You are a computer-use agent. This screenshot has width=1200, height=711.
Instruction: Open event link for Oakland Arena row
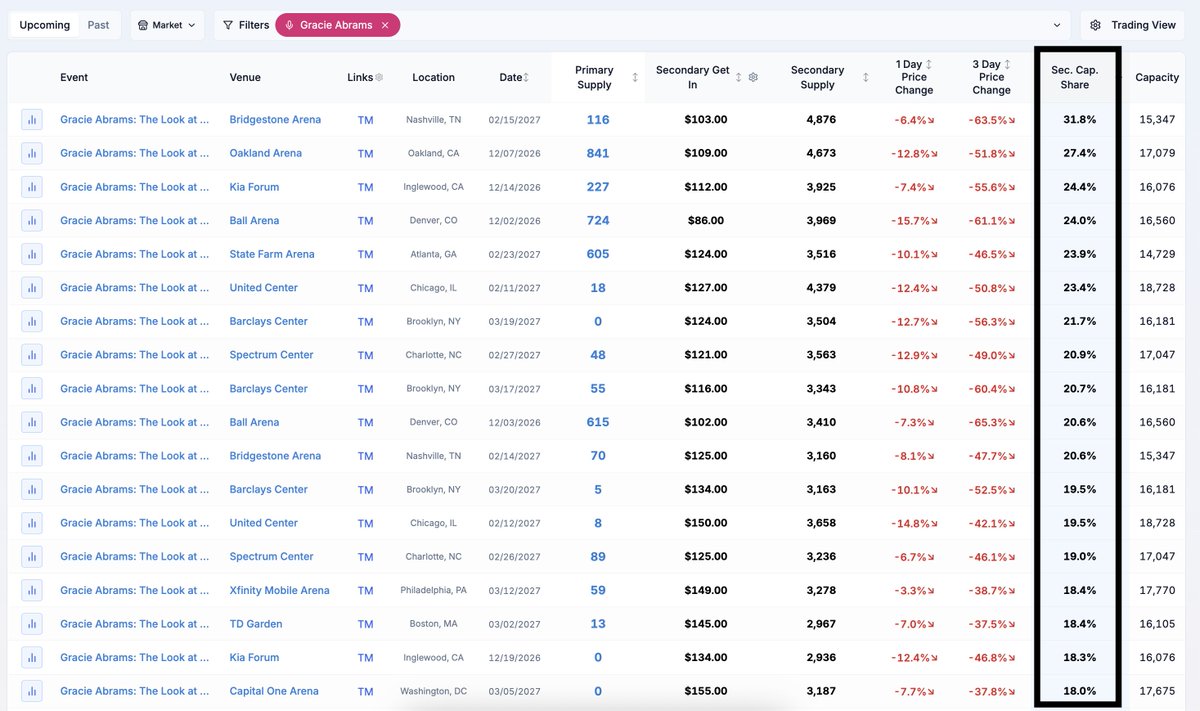click(135, 154)
